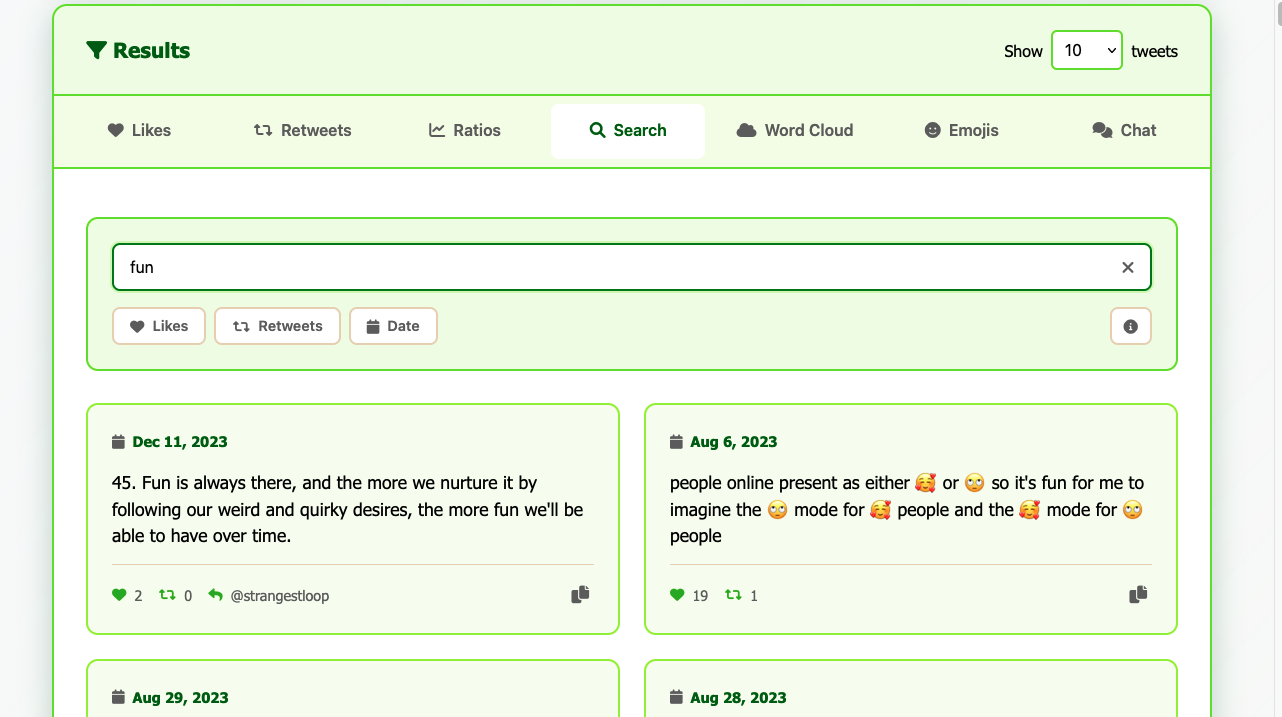Image resolution: width=1282 pixels, height=717 pixels.
Task: Go to the Chat tab
Action: [x=1124, y=130]
